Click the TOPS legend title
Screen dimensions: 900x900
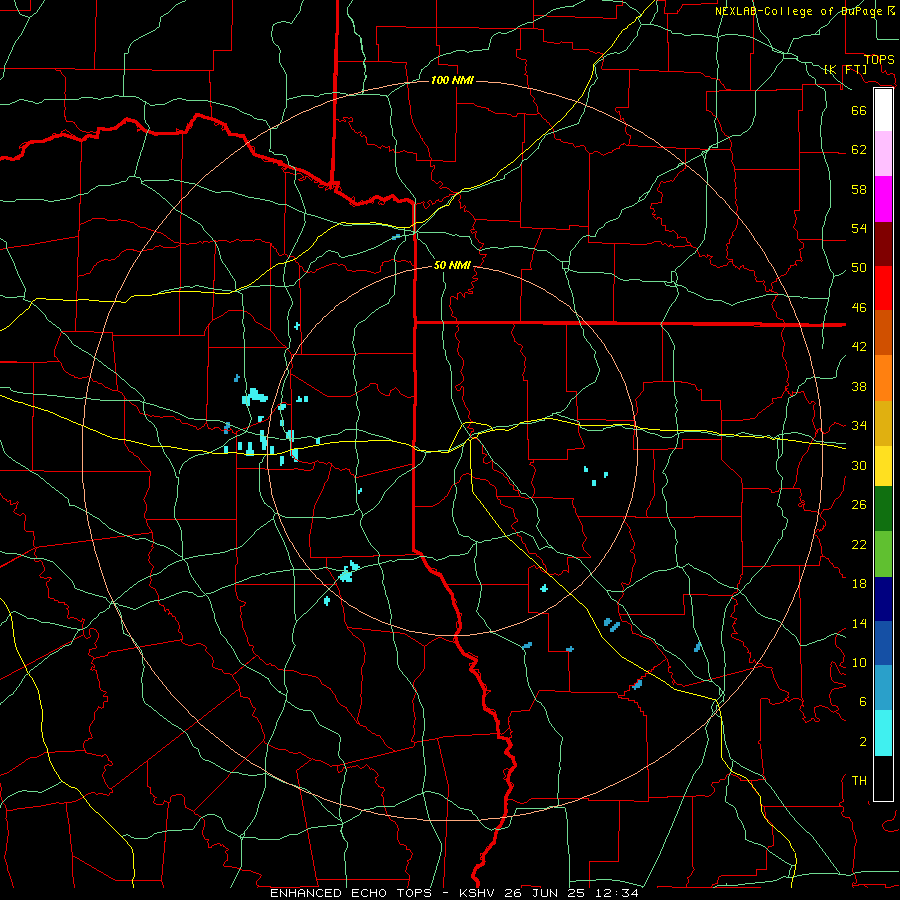[x=879, y=60]
